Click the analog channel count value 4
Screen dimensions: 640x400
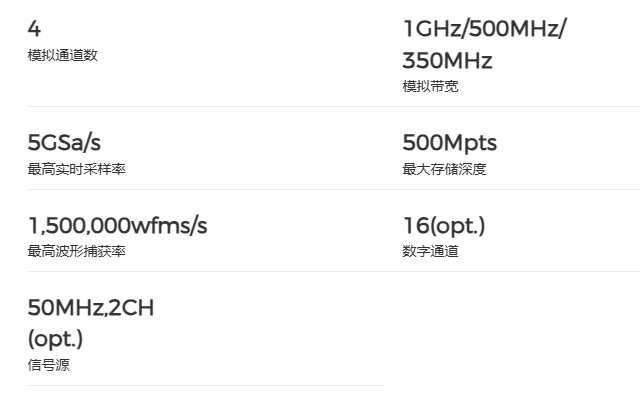tap(34, 29)
